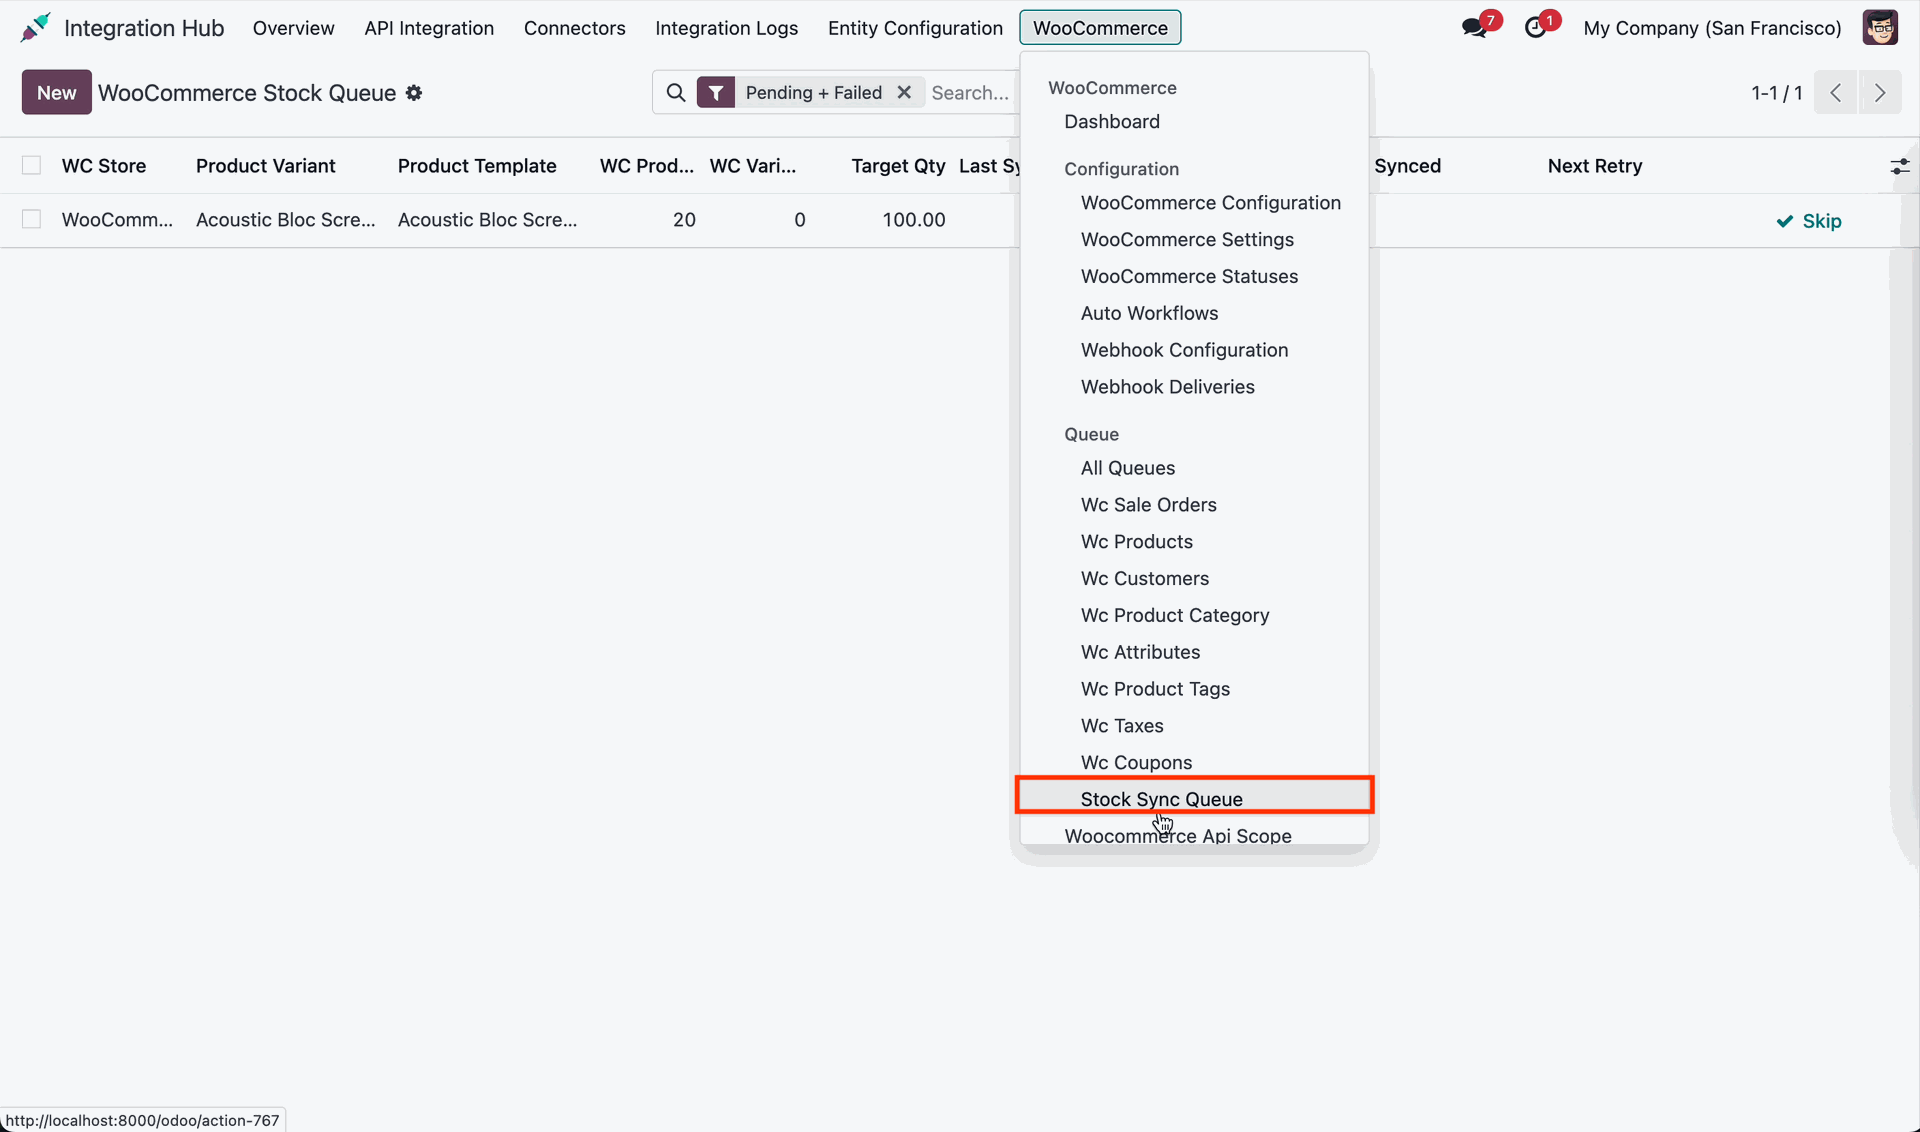Switch company via My Company (San Francisco)
1920x1132 pixels.
tap(1712, 28)
